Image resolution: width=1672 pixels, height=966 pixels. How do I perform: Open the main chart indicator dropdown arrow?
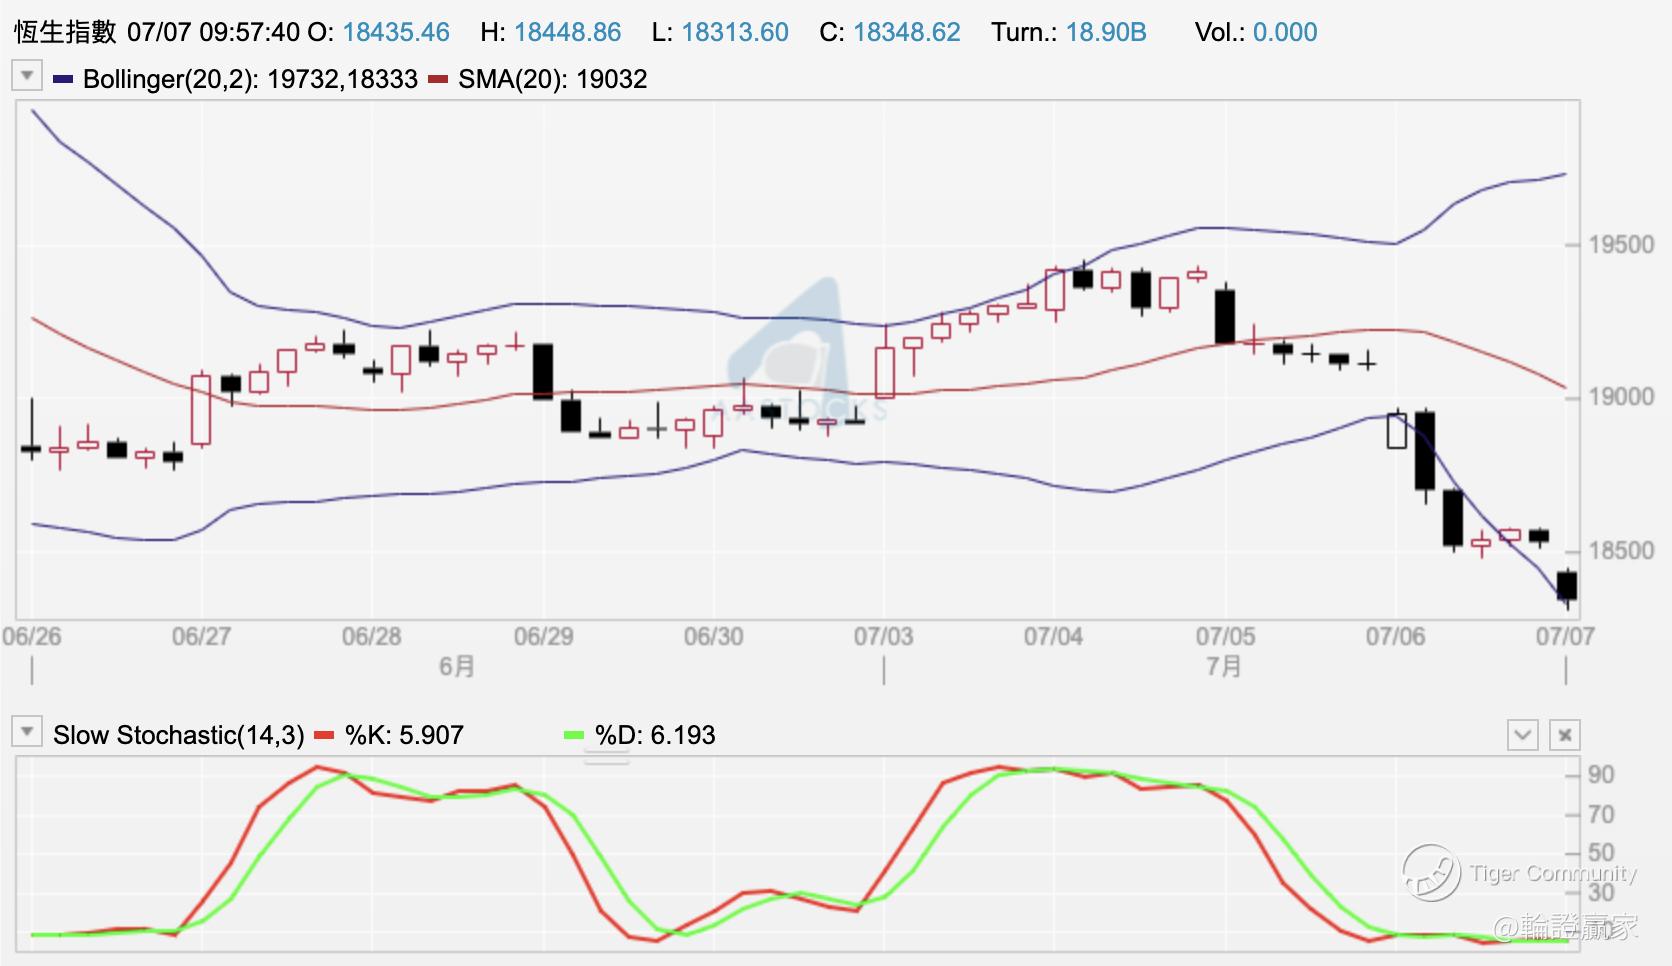click(26, 76)
